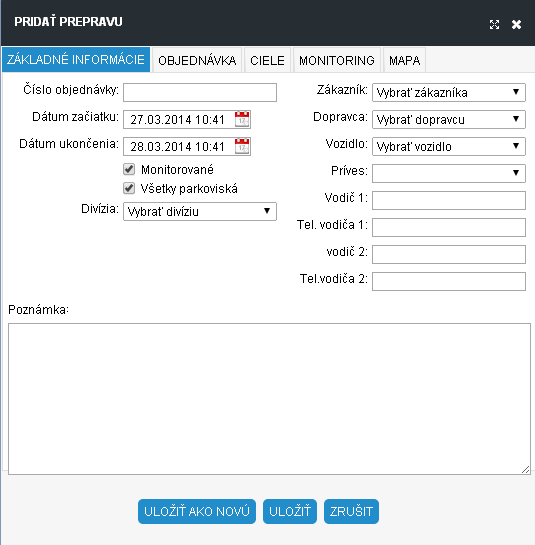This screenshot has height=545, width=535.
Task: Click into the Poznámka text area
Action: tap(269, 399)
